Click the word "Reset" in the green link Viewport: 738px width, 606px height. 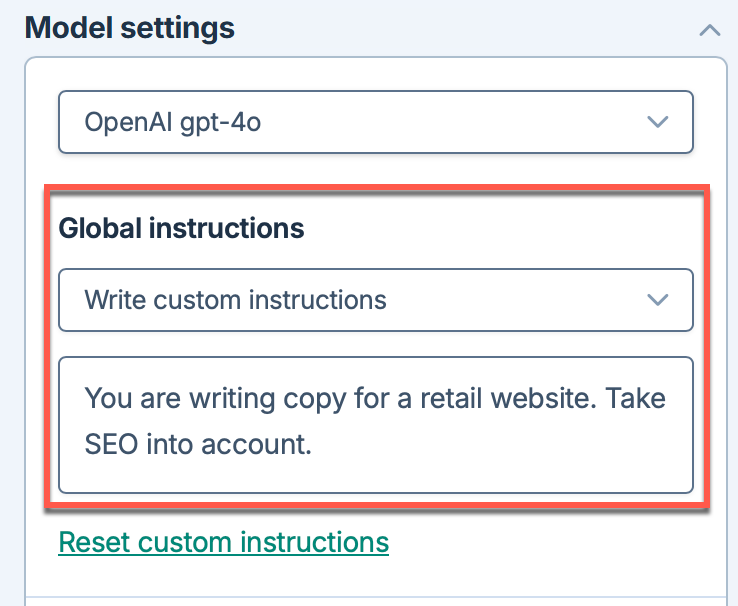[93, 542]
